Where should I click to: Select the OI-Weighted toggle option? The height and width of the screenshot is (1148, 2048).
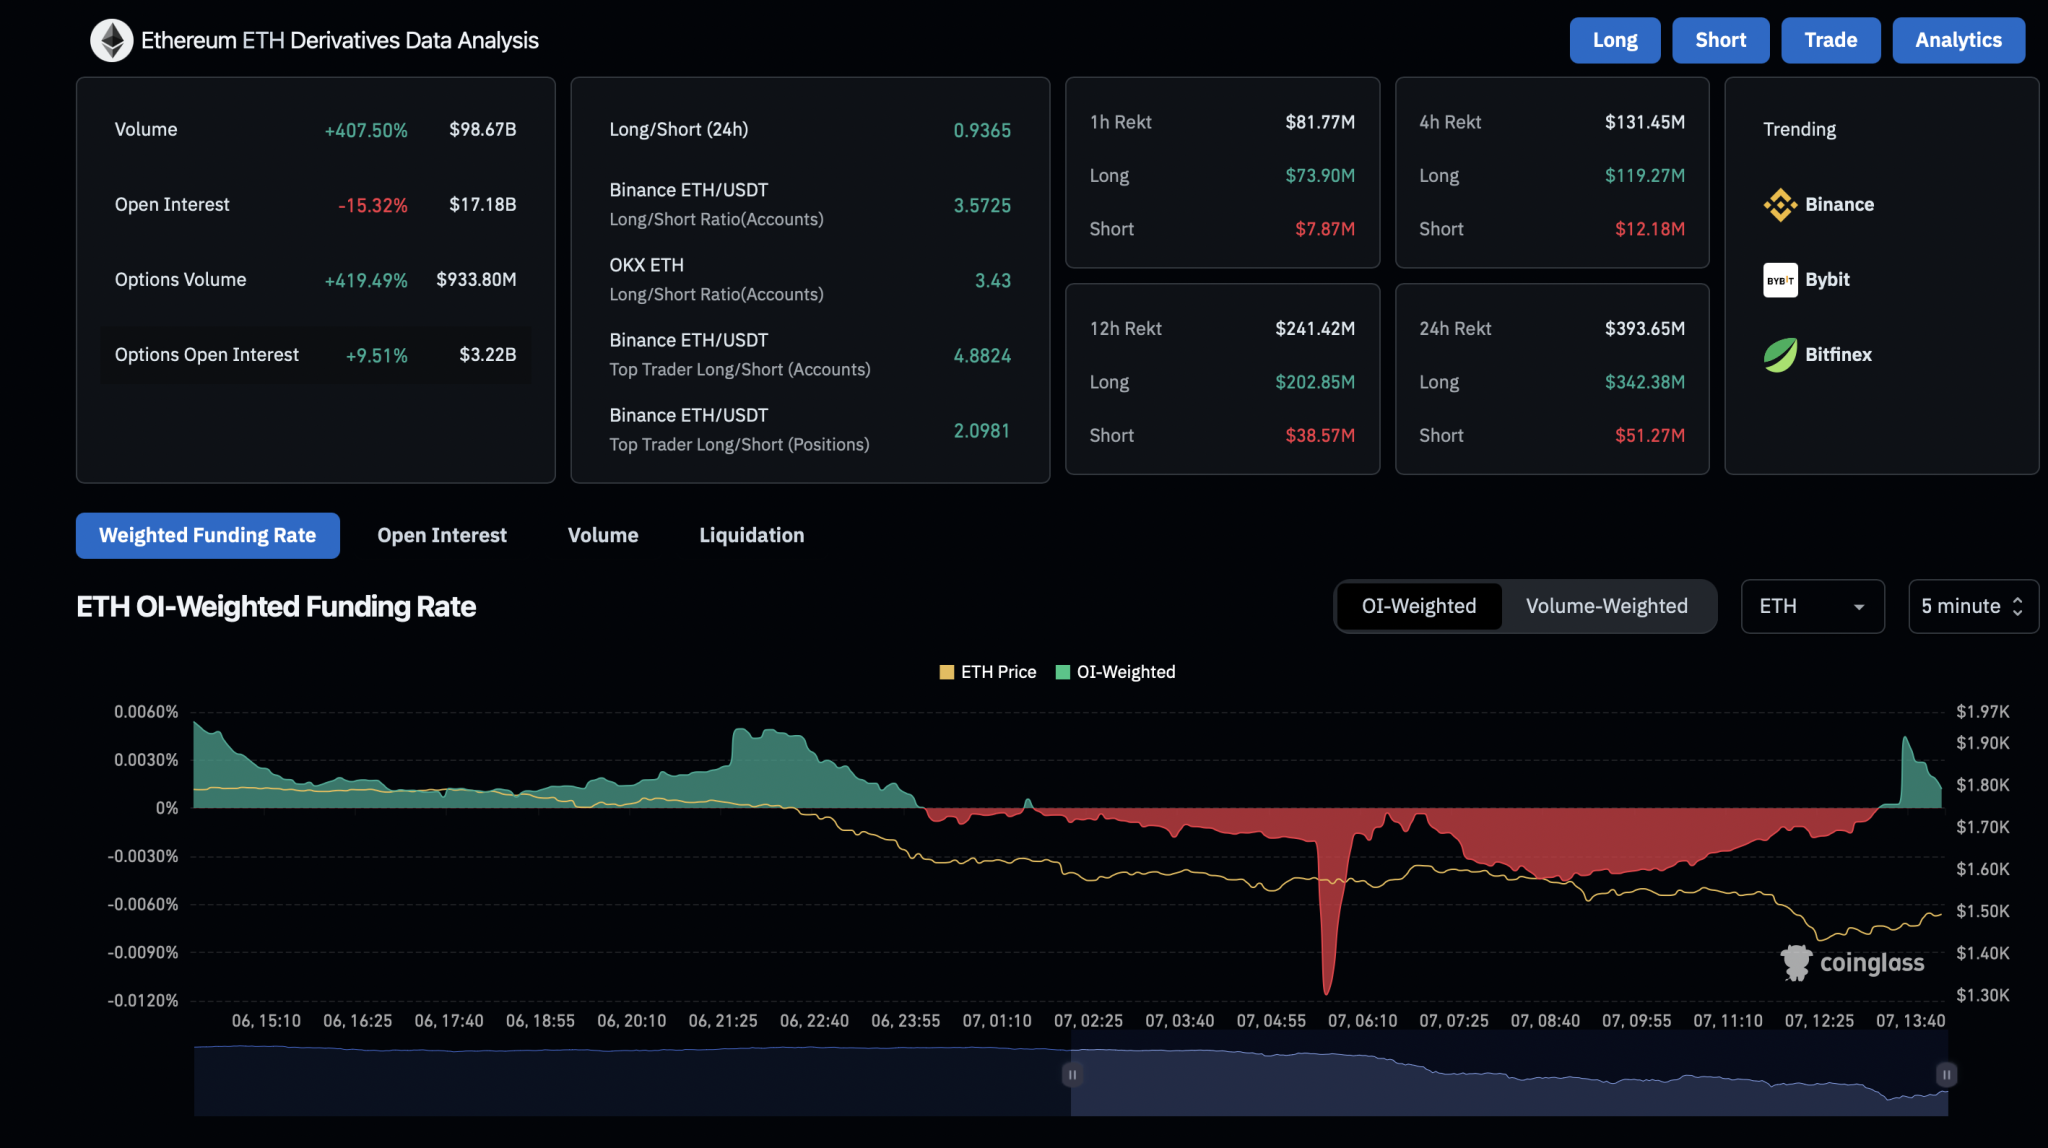pyautogui.click(x=1418, y=606)
